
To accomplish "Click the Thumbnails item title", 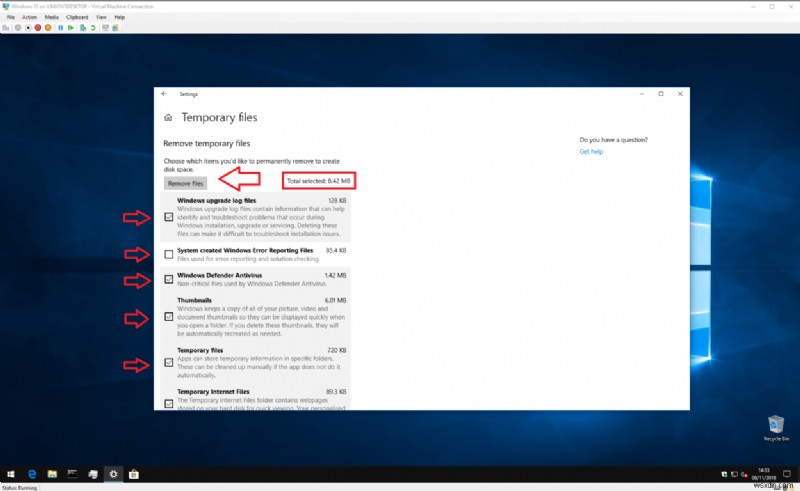I will point(194,300).
